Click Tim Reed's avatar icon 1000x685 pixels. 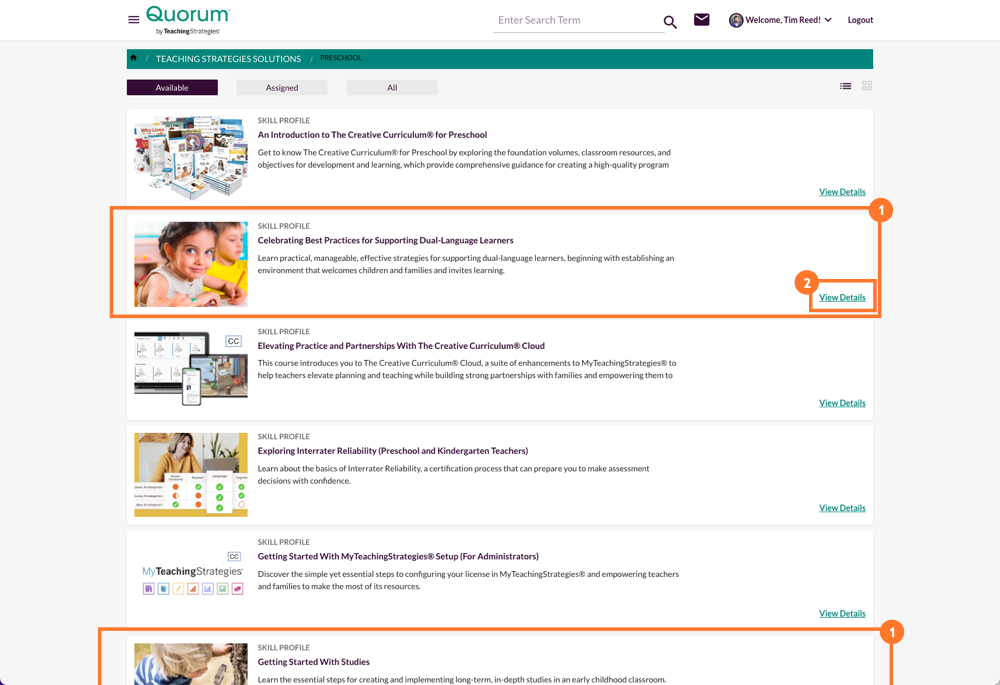(x=736, y=19)
